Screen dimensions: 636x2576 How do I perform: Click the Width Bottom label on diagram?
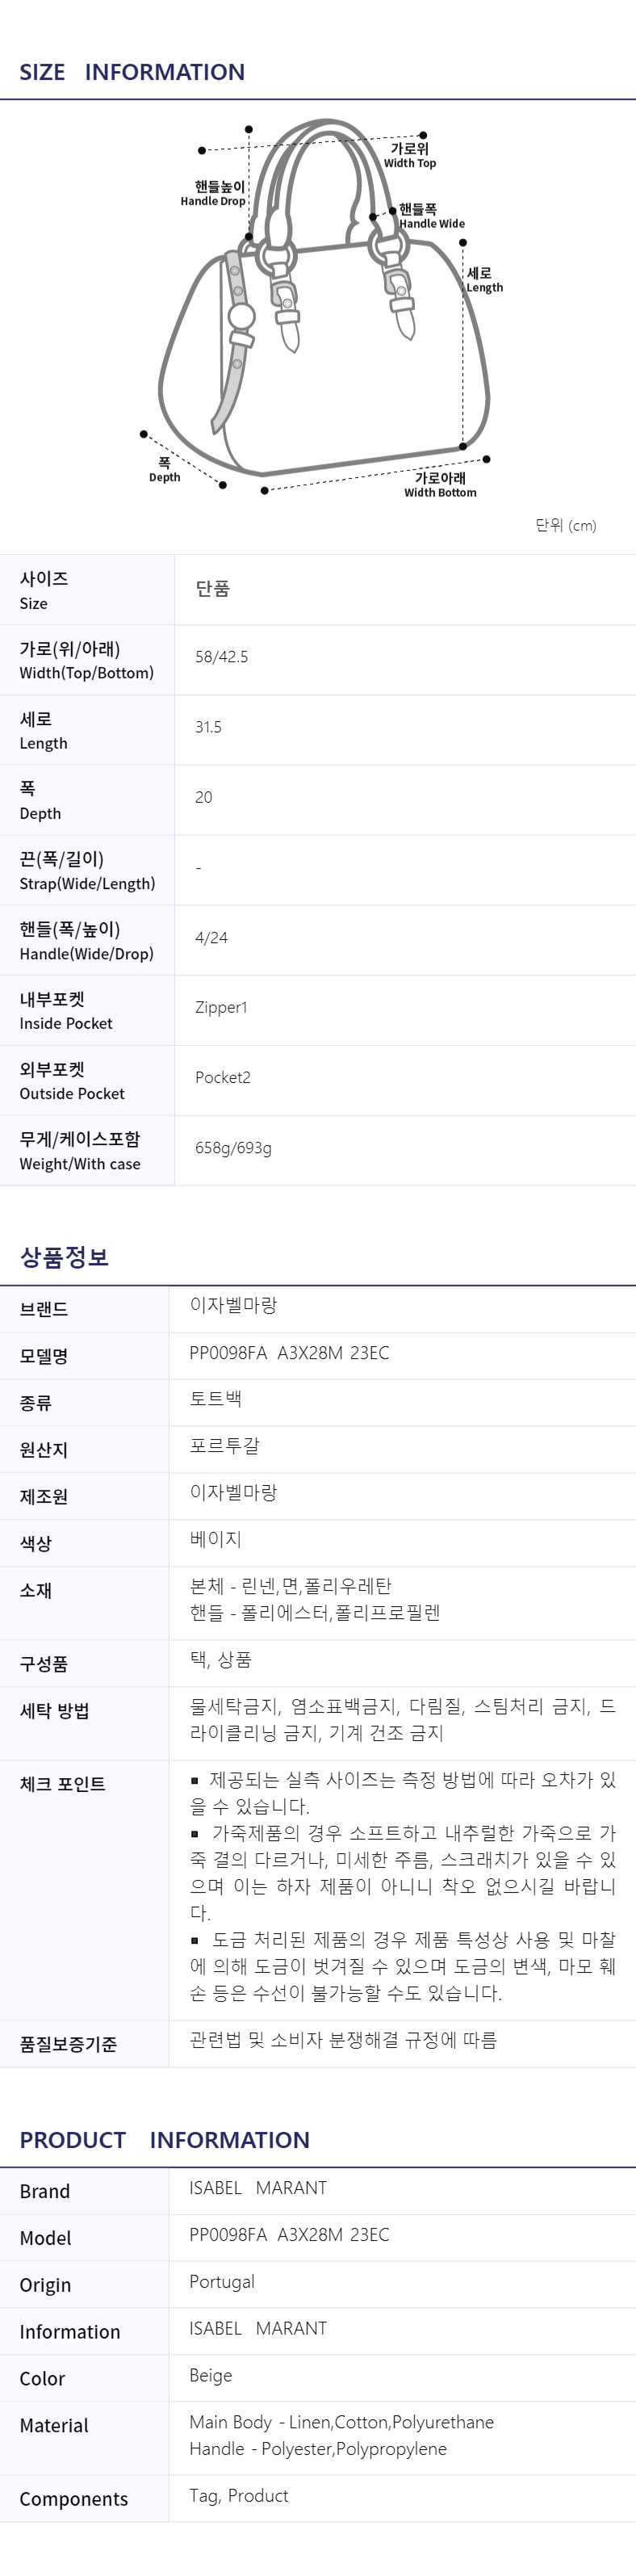pos(440,485)
